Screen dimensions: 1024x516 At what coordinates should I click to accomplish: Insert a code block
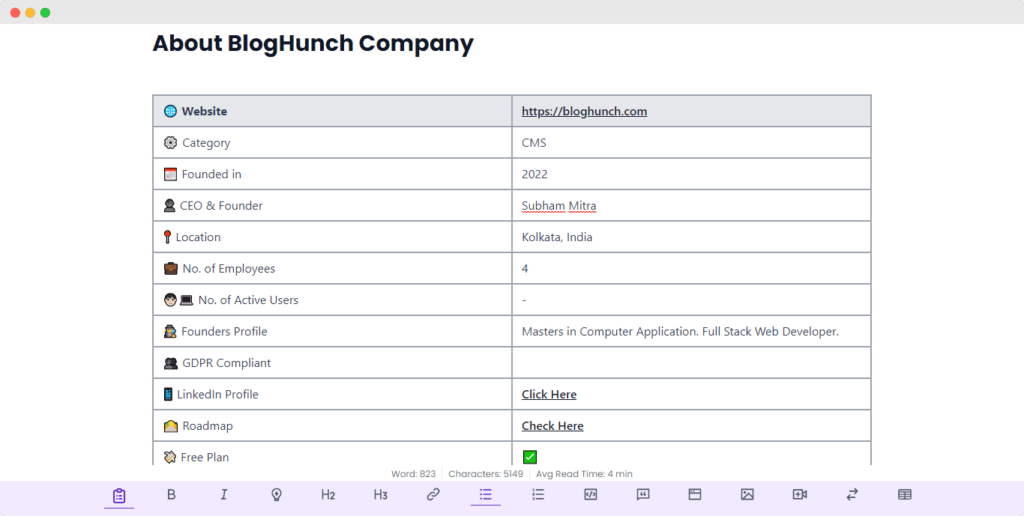pos(590,494)
